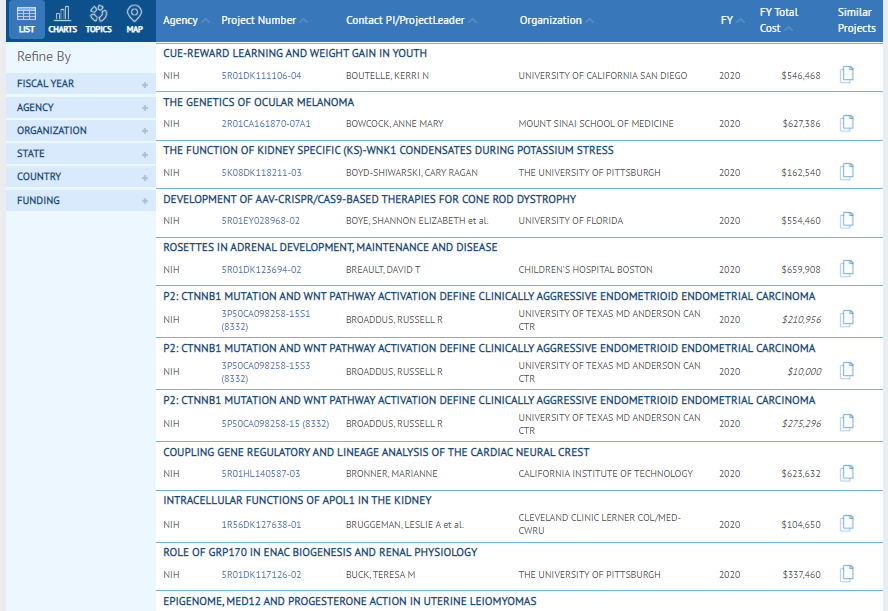
Task: Open project number 5K08DK118211-03
Action: [261, 173]
